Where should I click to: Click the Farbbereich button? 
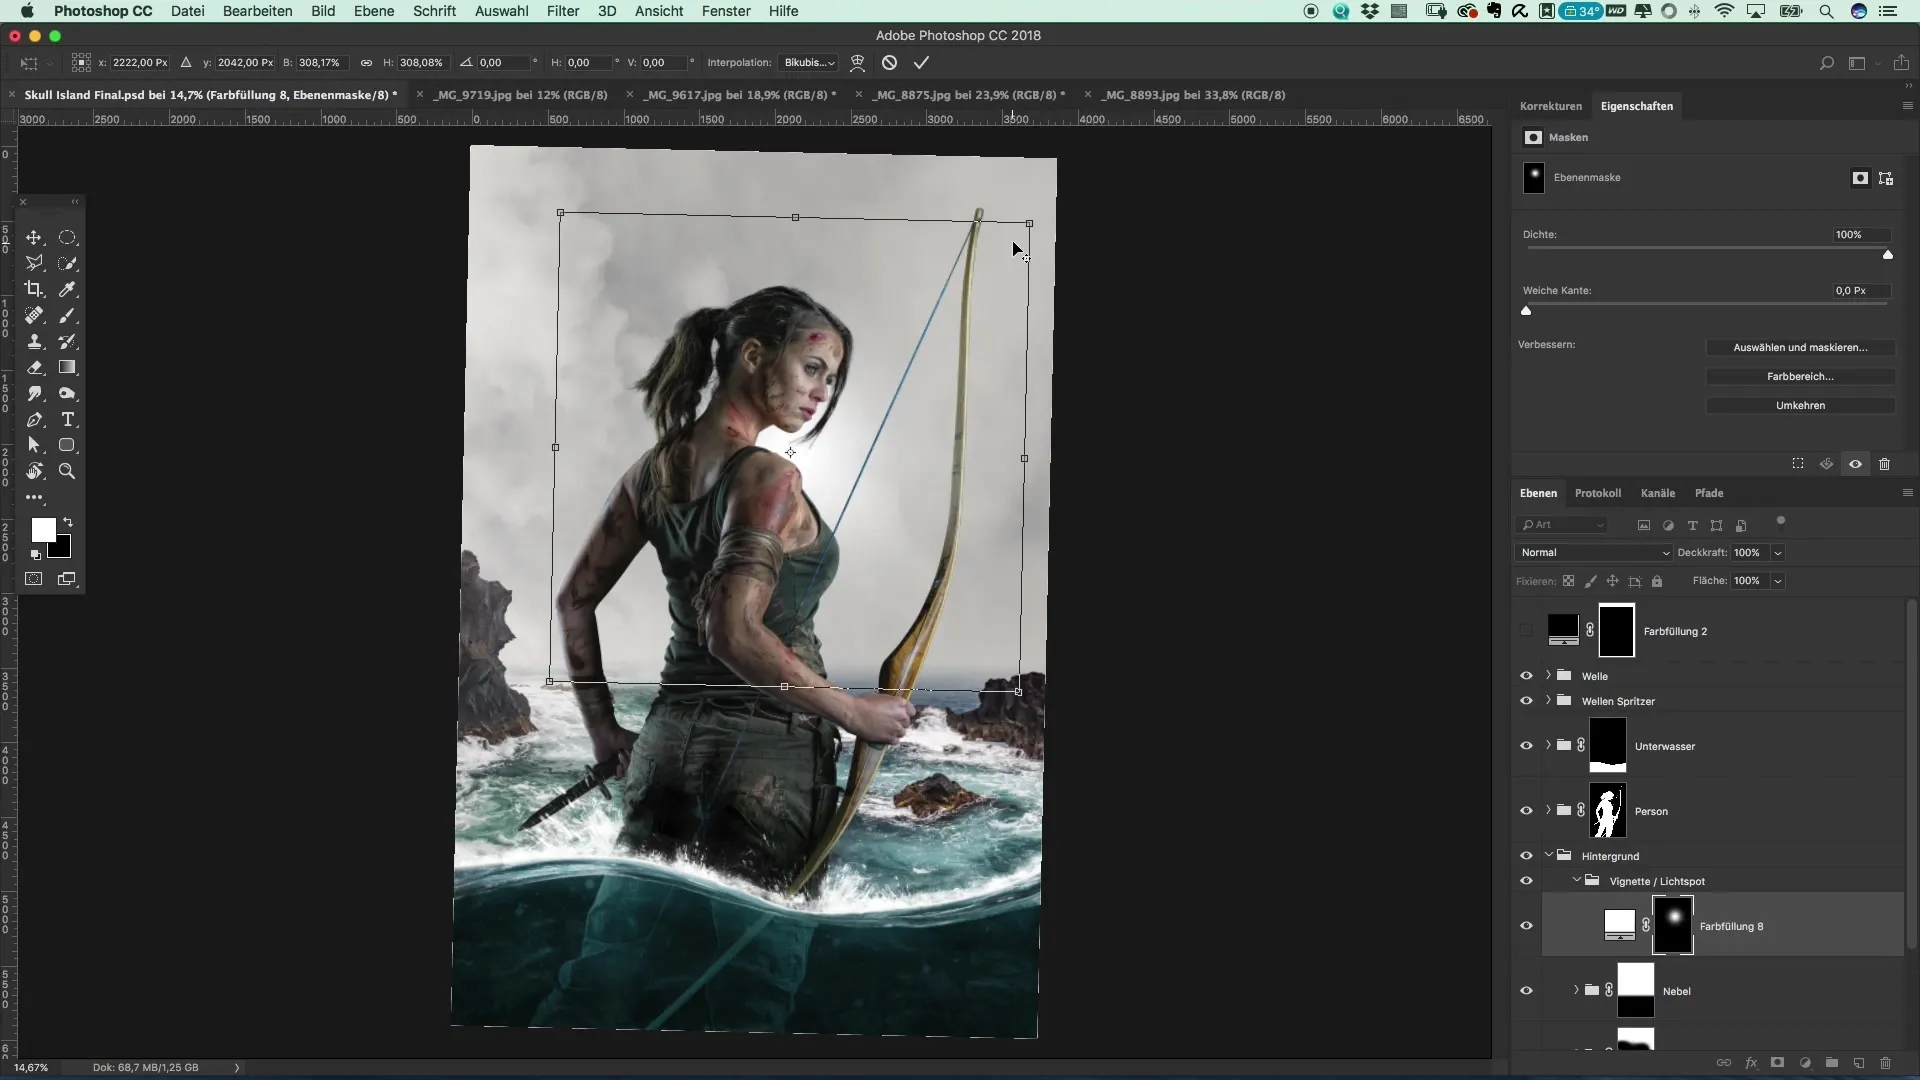pyautogui.click(x=1800, y=377)
